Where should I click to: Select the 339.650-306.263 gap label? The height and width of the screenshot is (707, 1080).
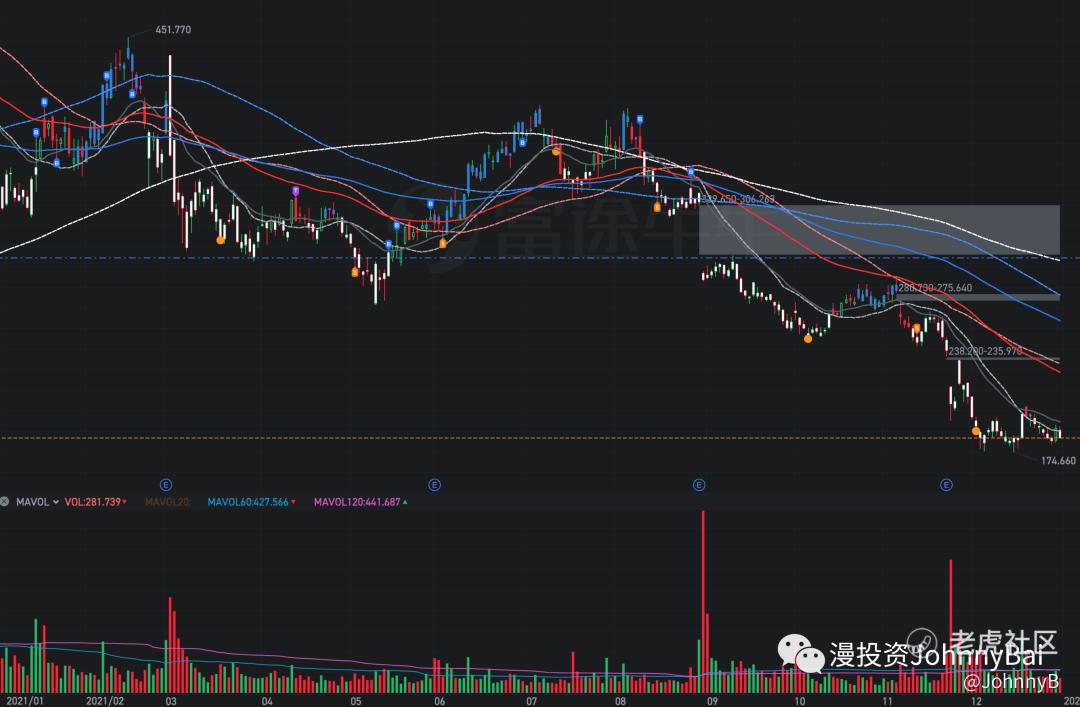[737, 199]
